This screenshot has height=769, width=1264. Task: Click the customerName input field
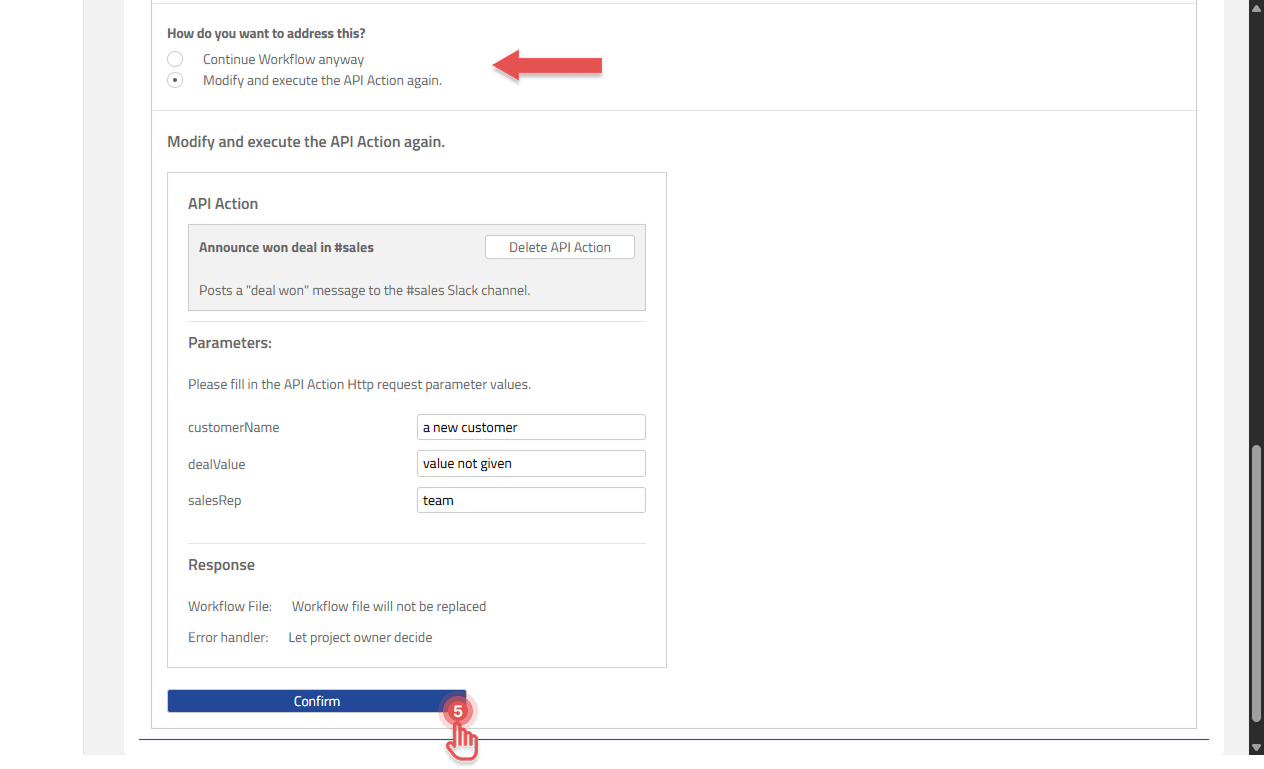pos(531,427)
